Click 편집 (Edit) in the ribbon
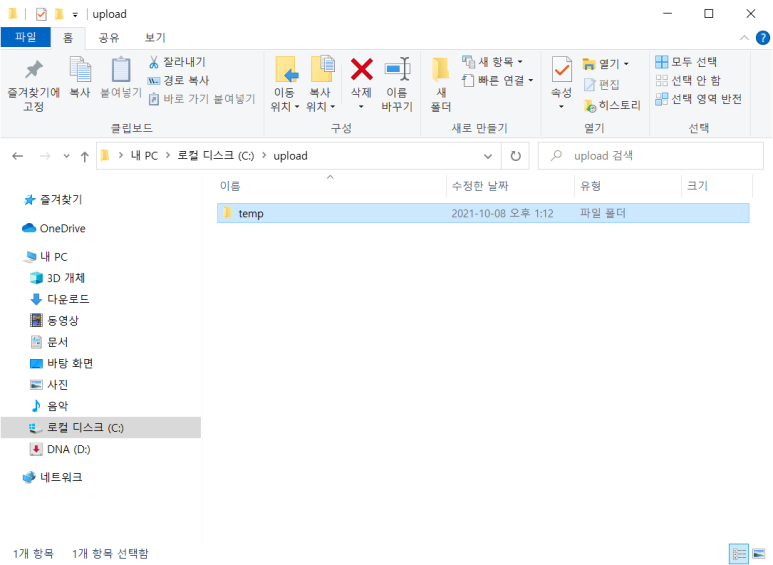Image resolution: width=773 pixels, height=565 pixels. [601, 84]
